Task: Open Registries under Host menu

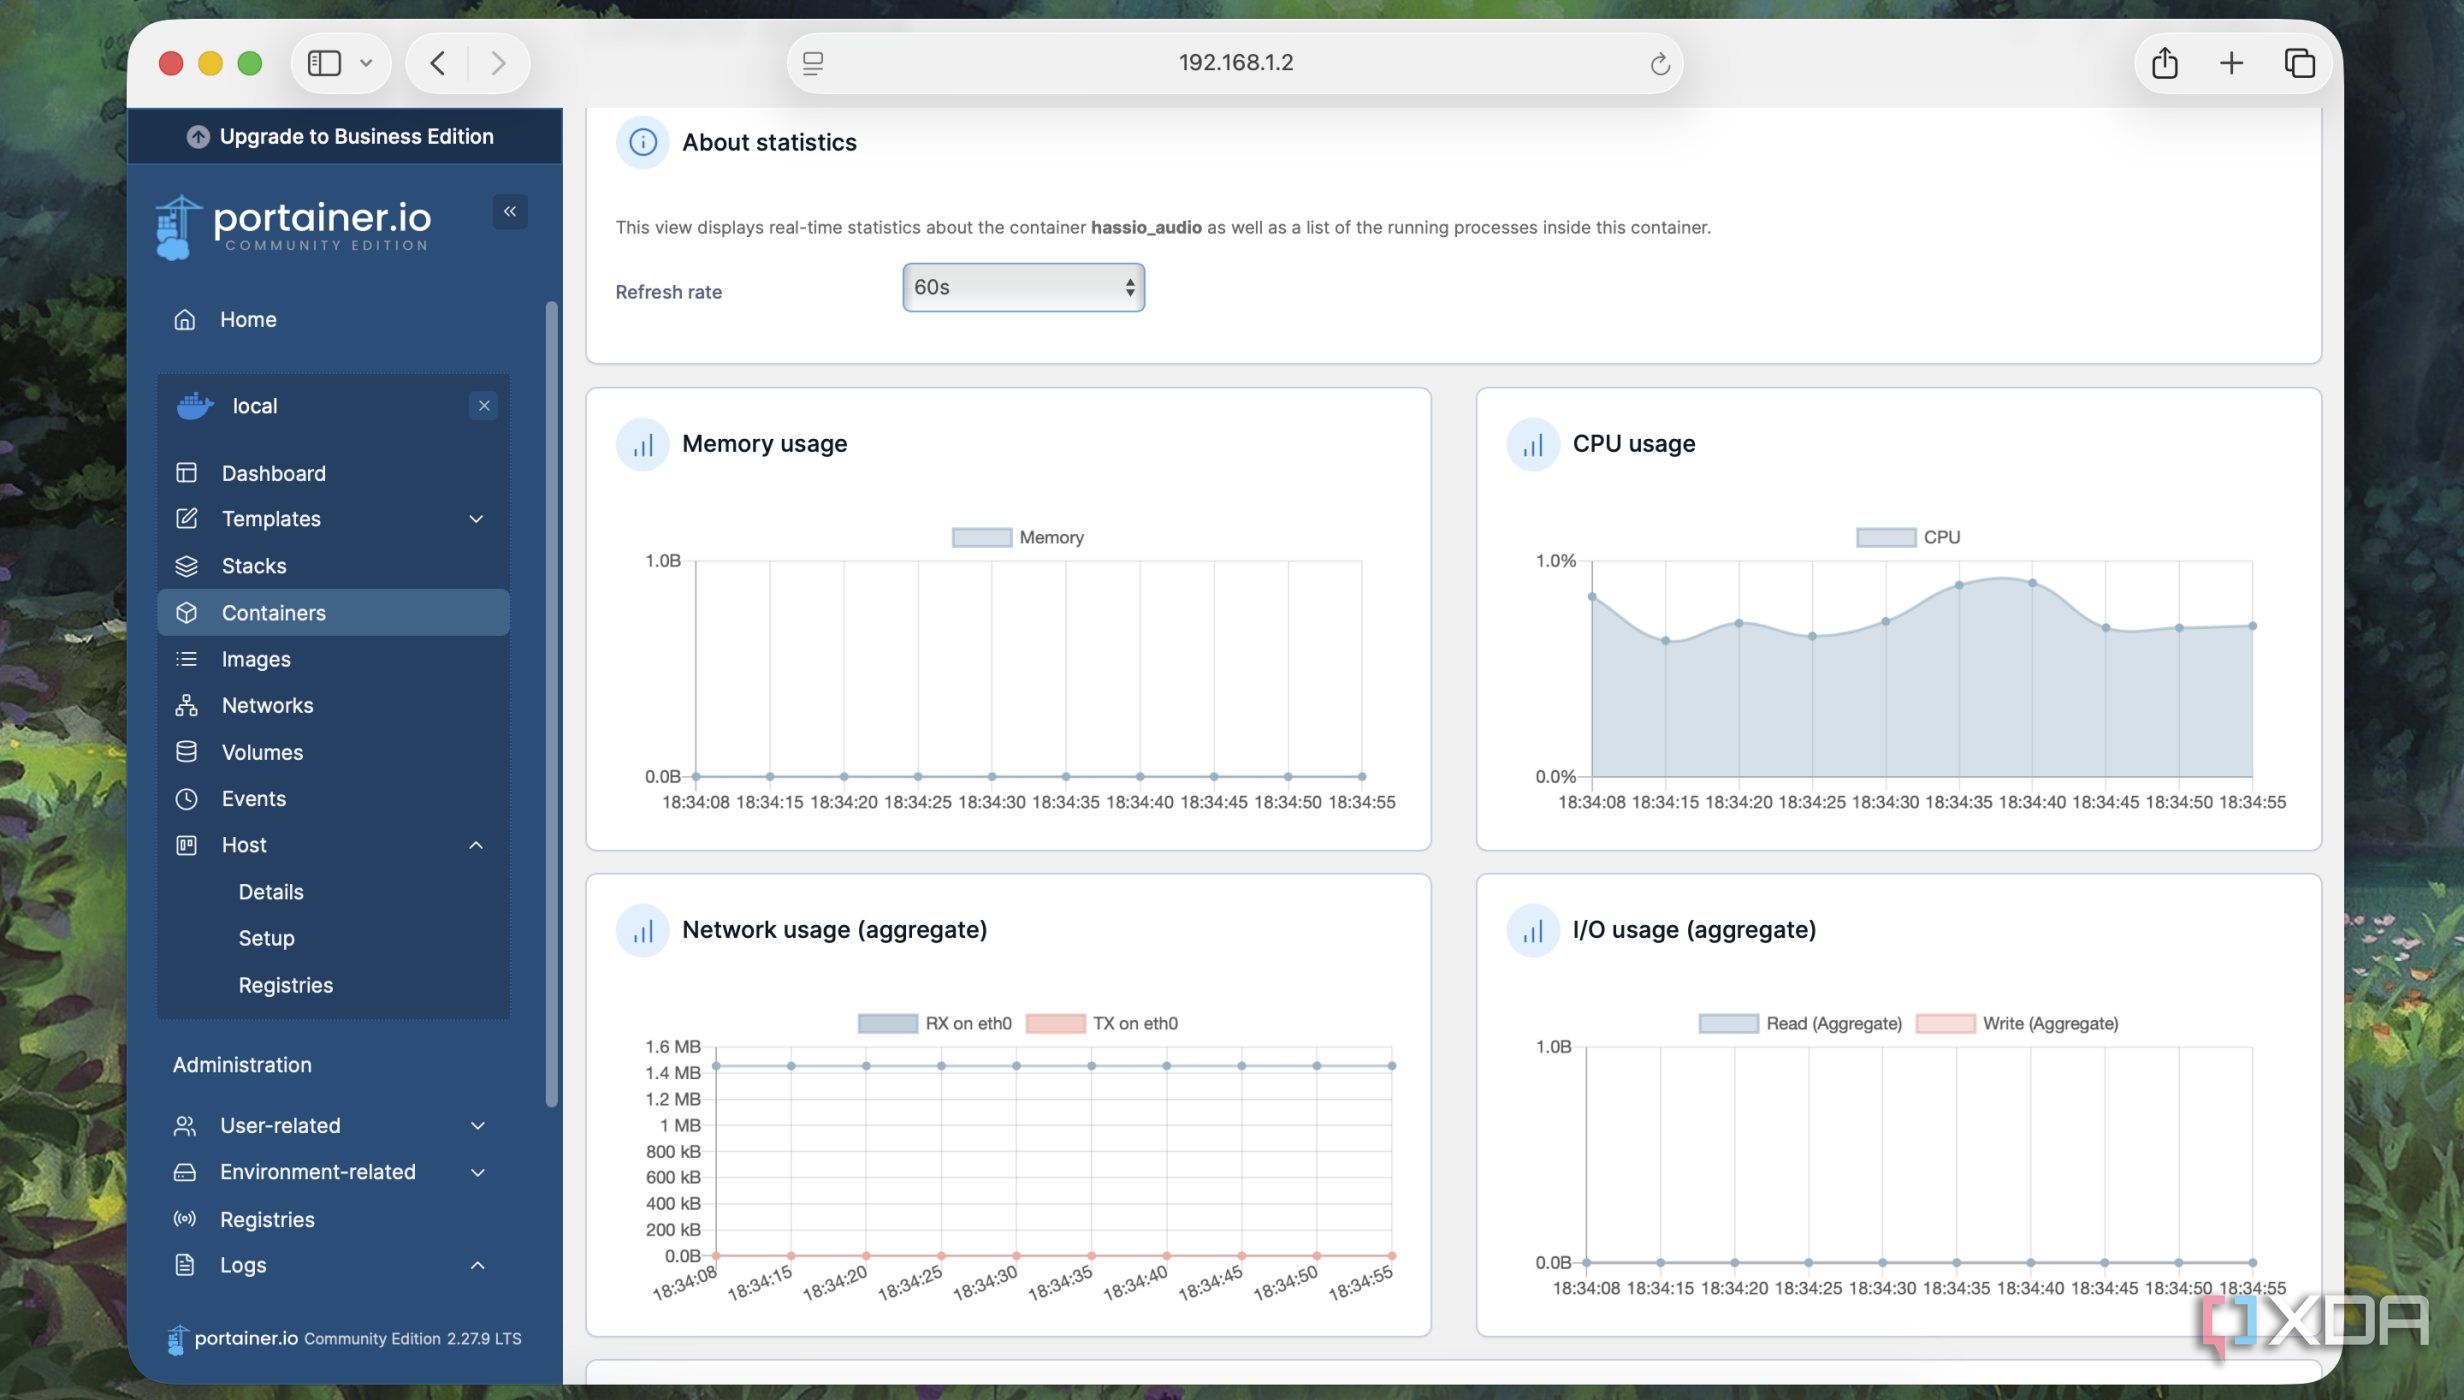Action: [286, 985]
